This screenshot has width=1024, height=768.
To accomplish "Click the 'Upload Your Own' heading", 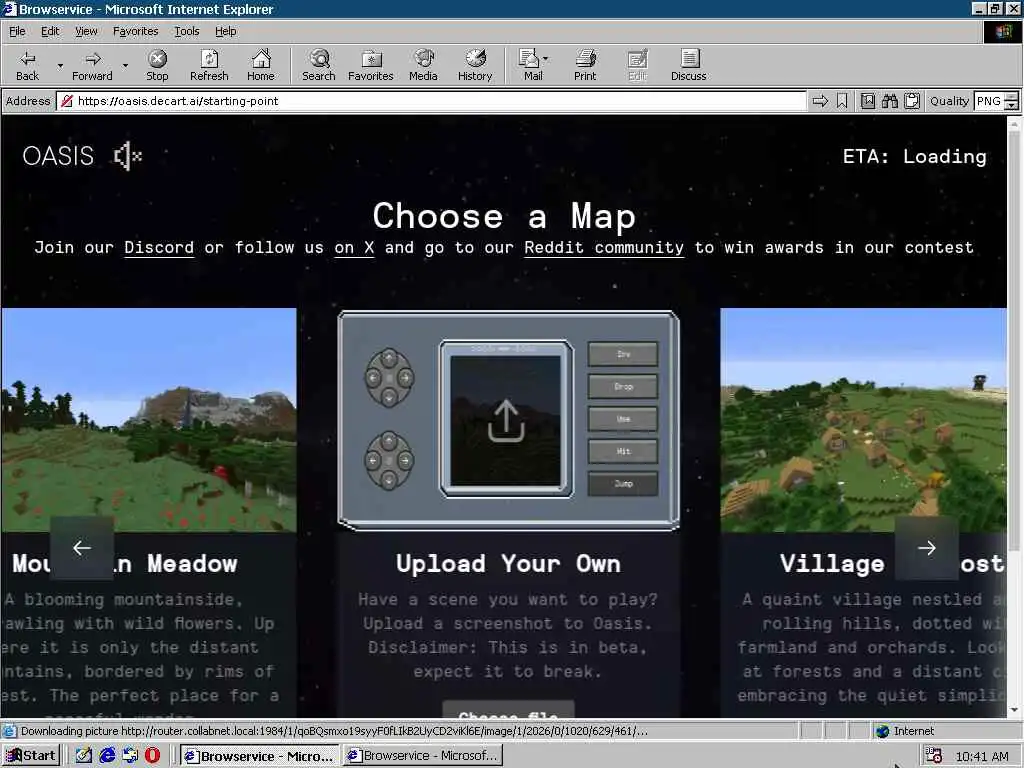I will click(508, 564).
